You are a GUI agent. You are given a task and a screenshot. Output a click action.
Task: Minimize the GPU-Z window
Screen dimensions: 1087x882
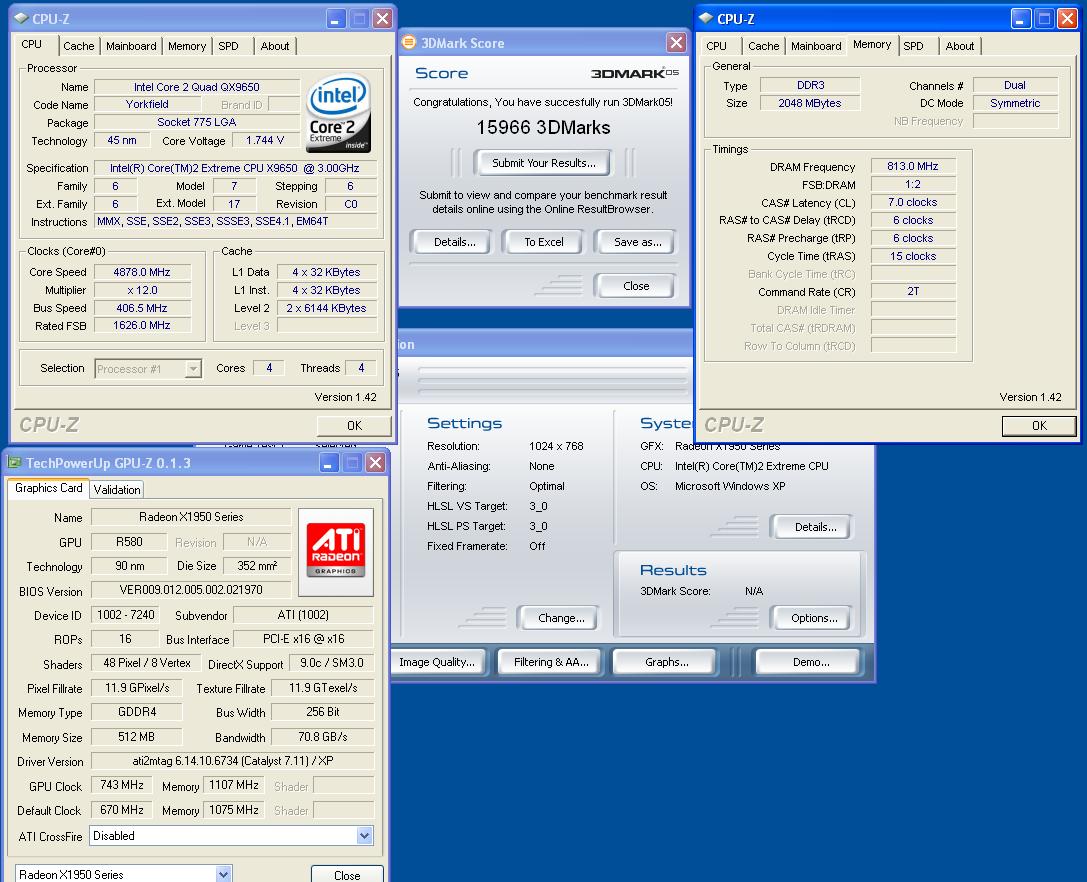(329, 462)
